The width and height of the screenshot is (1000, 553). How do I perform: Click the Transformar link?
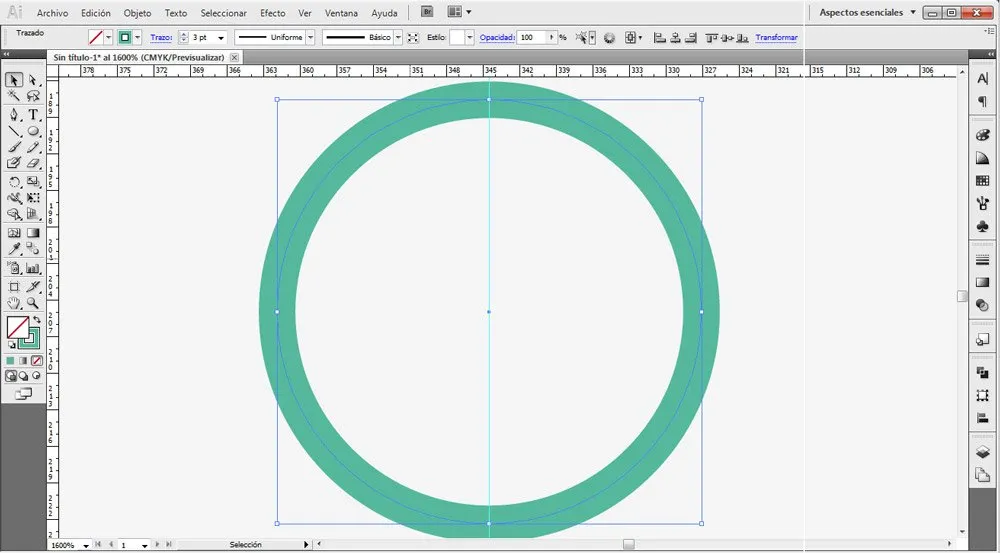(776, 37)
